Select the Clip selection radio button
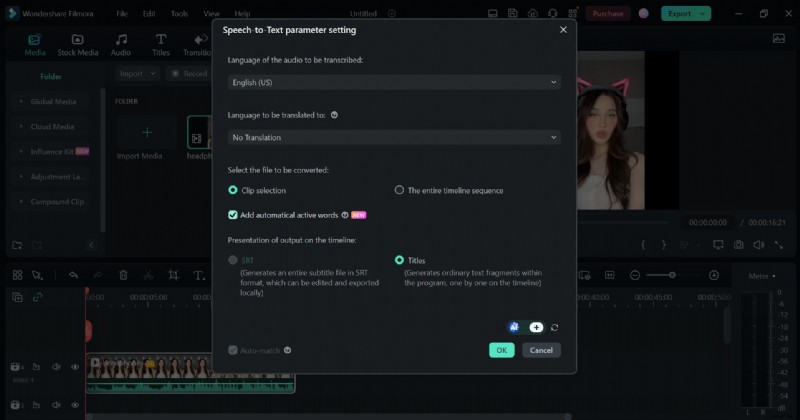Screen dimensions: 800x420 [x=233, y=190]
